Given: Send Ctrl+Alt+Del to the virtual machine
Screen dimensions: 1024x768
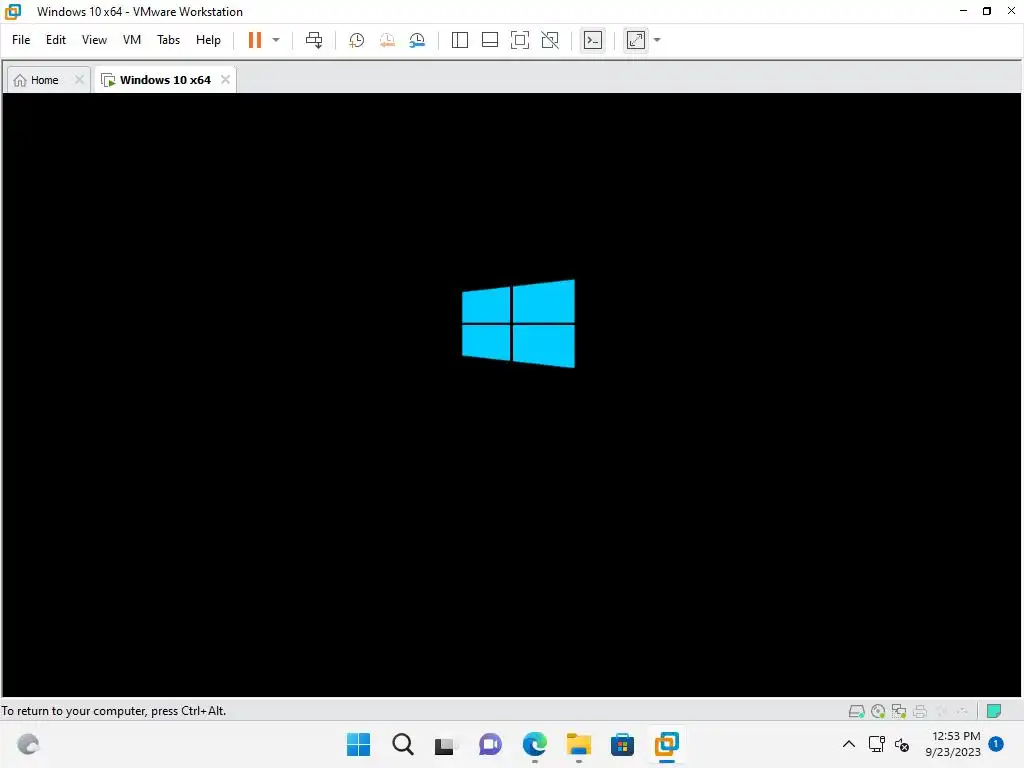Looking at the screenshot, I should click(314, 40).
